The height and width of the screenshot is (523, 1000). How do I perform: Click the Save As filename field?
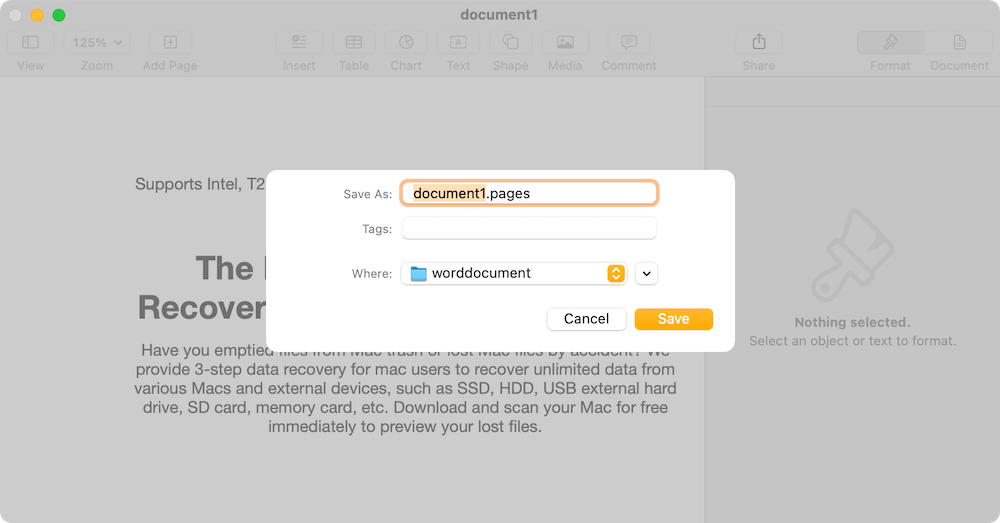[x=529, y=193]
